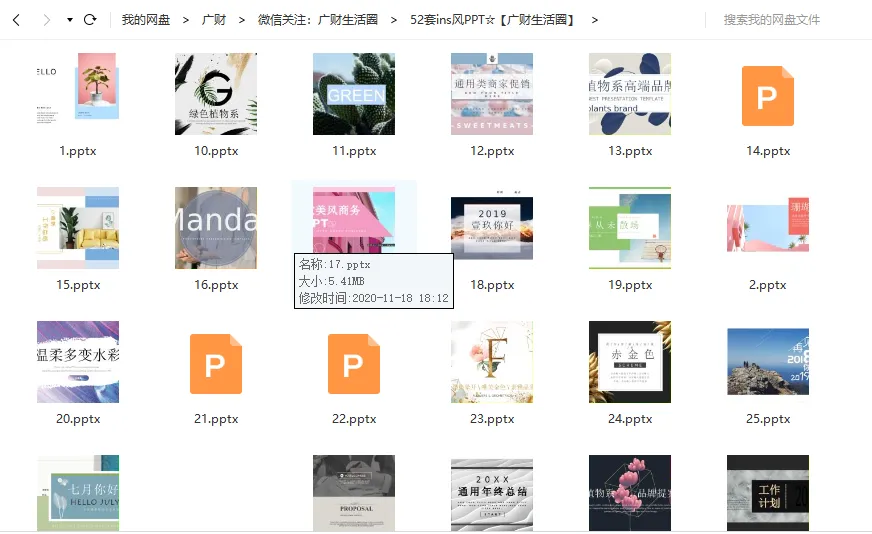Select the 18.pptx 2019 thumbnail

492,224
